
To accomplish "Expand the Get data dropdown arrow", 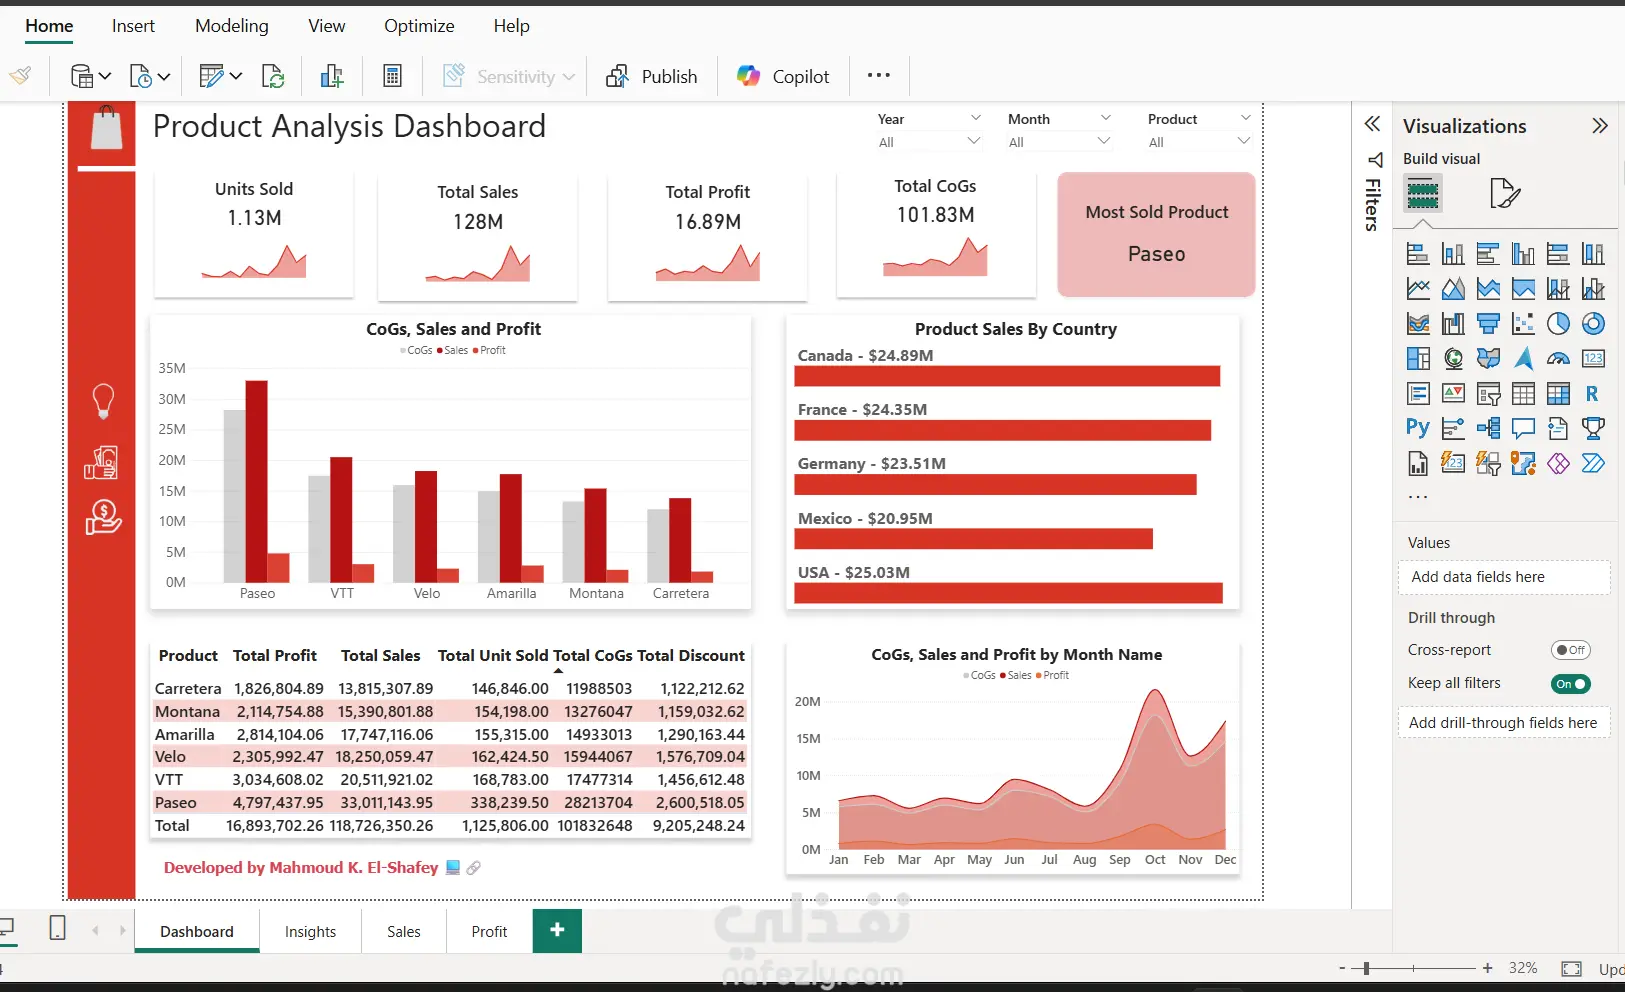I will [x=105, y=76].
